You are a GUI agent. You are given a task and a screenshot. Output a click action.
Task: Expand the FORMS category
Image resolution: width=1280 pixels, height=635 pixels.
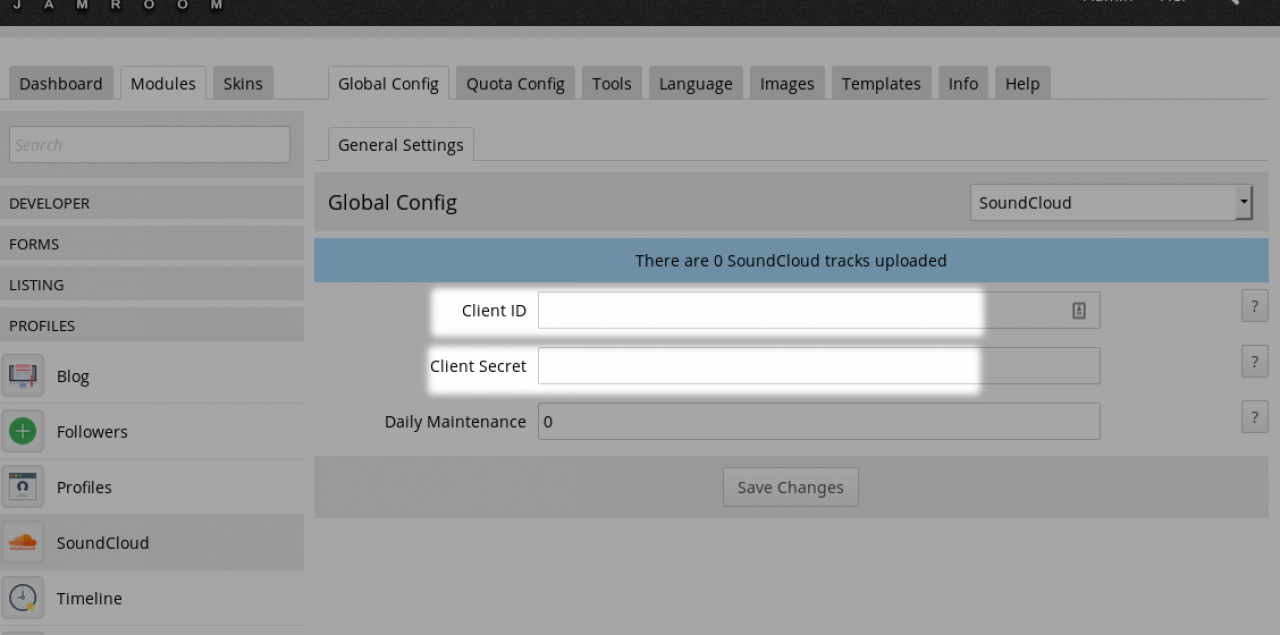[x=152, y=244]
